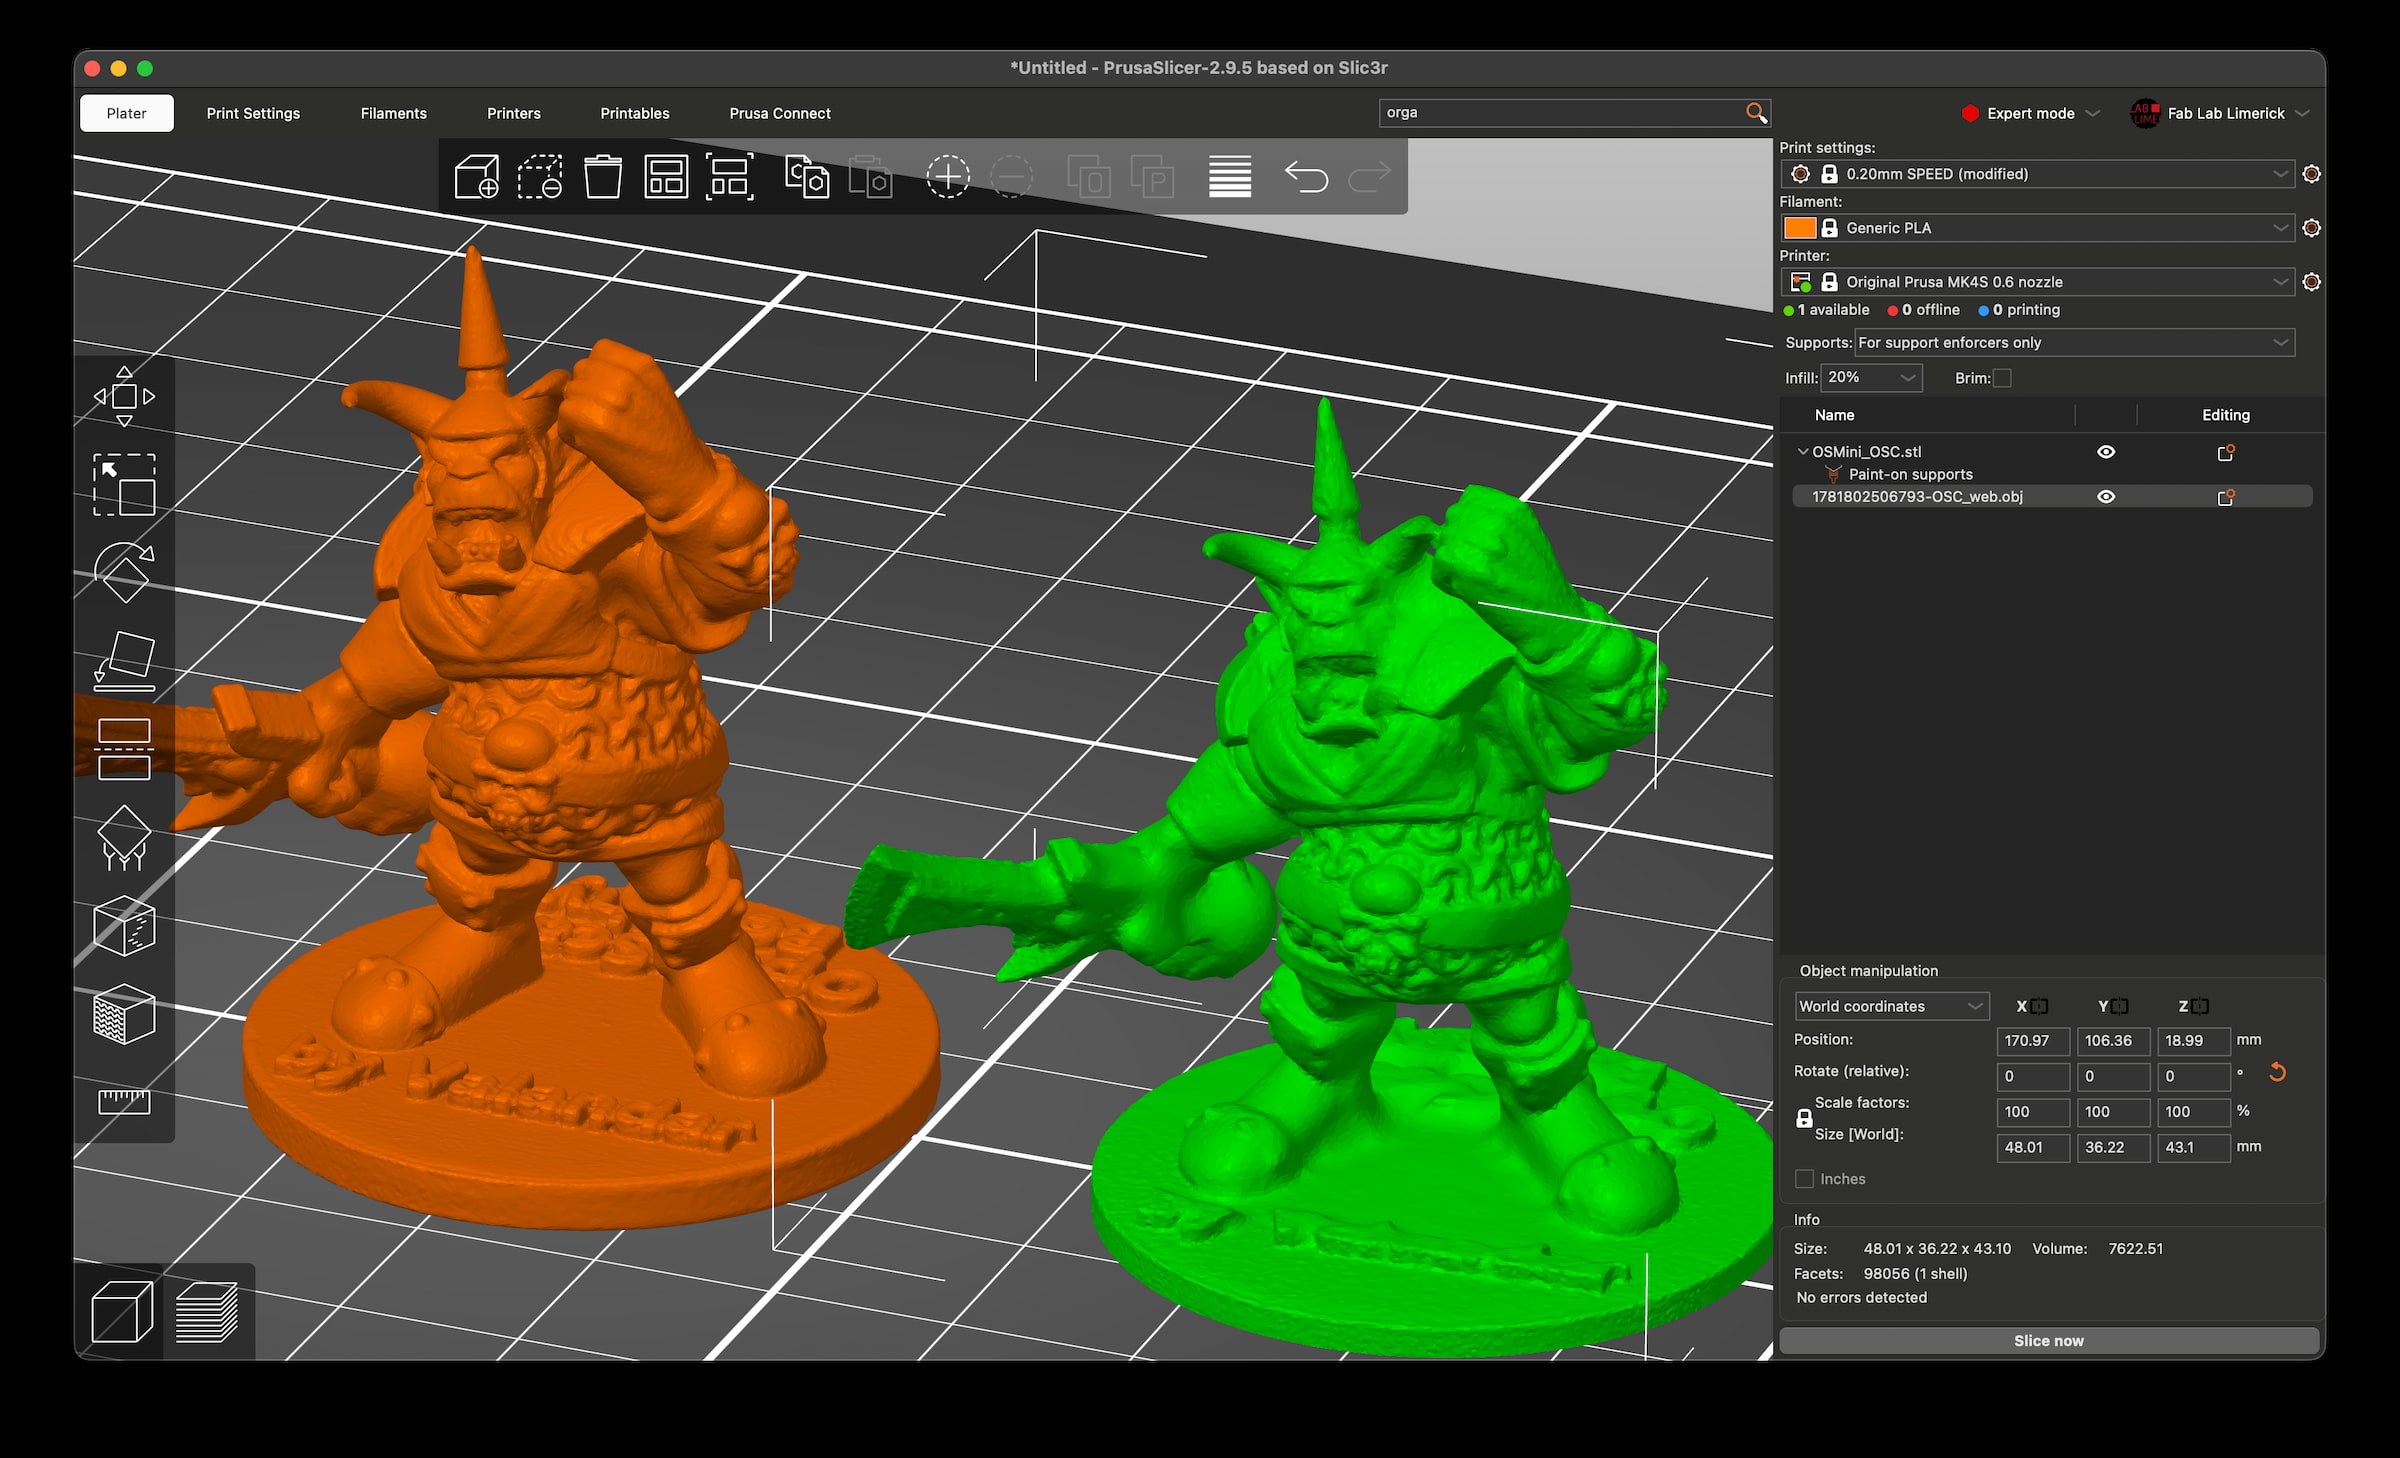Switch to the Plater tab

(x=127, y=113)
